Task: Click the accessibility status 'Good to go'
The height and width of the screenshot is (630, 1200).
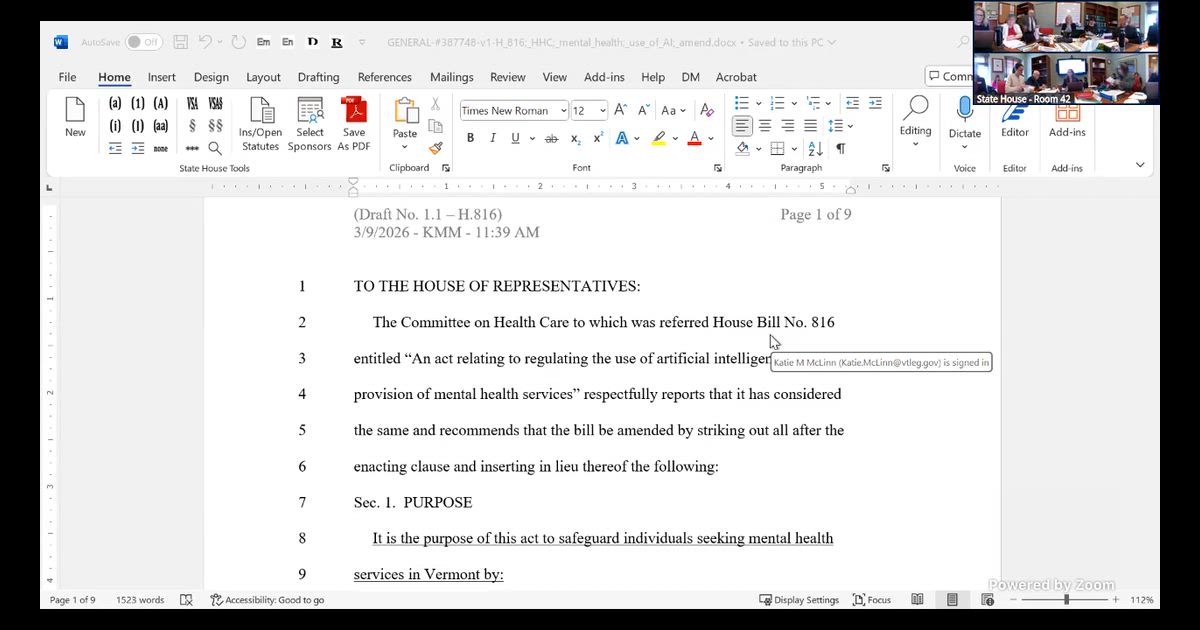Action: point(267,600)
